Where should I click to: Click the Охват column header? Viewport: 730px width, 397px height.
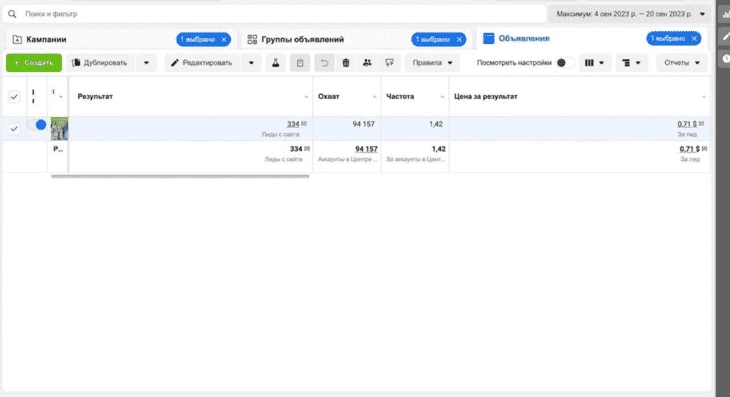[x=328, y=96]
